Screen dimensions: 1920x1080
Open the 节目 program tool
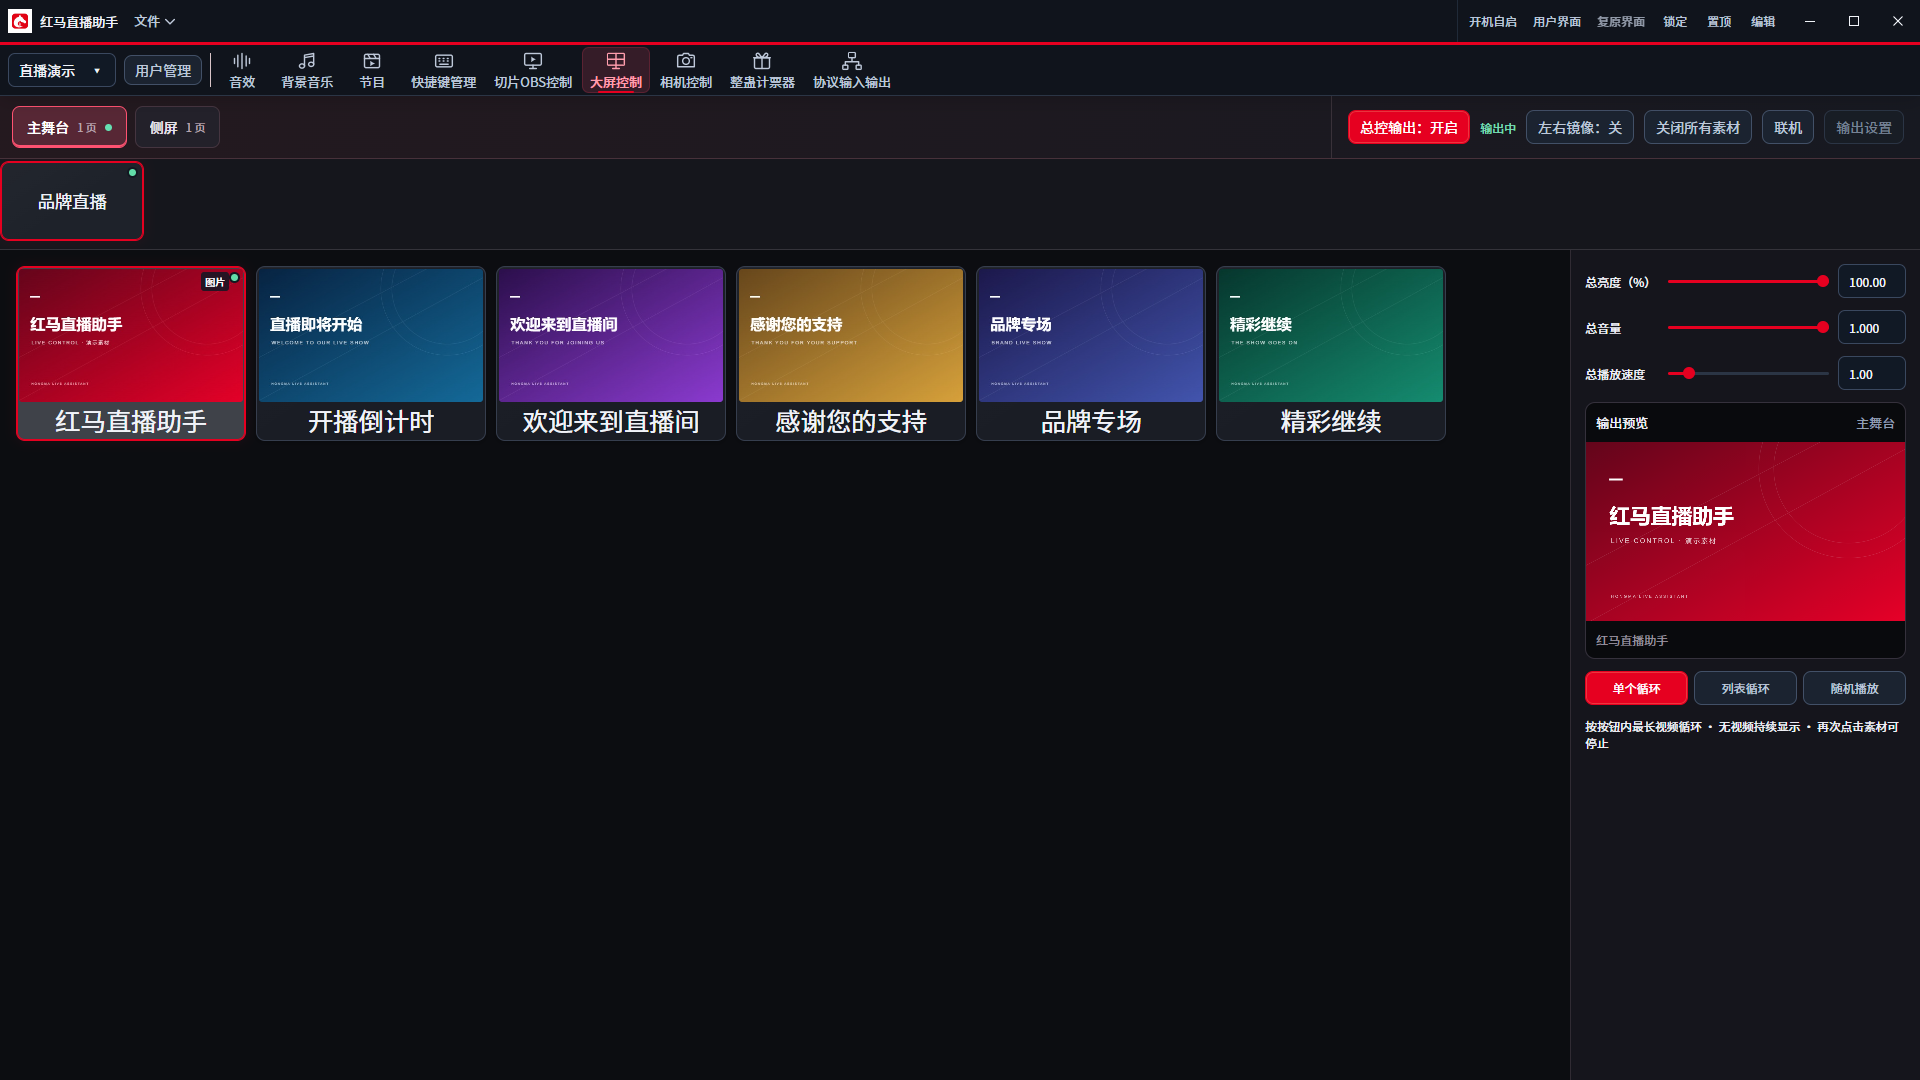point(372,71)
